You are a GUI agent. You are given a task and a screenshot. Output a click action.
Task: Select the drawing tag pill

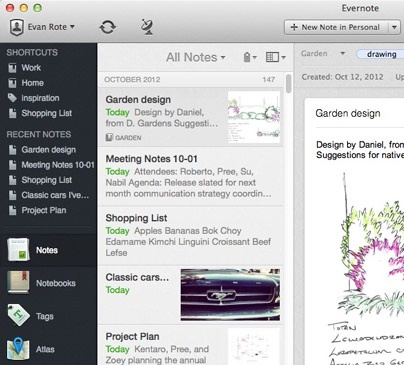[x=381, y=54]
